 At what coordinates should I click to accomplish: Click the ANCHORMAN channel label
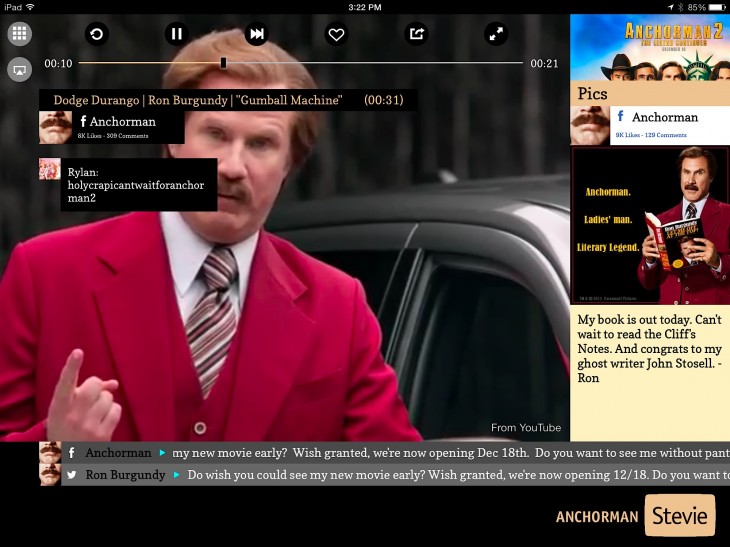point(597,517)
